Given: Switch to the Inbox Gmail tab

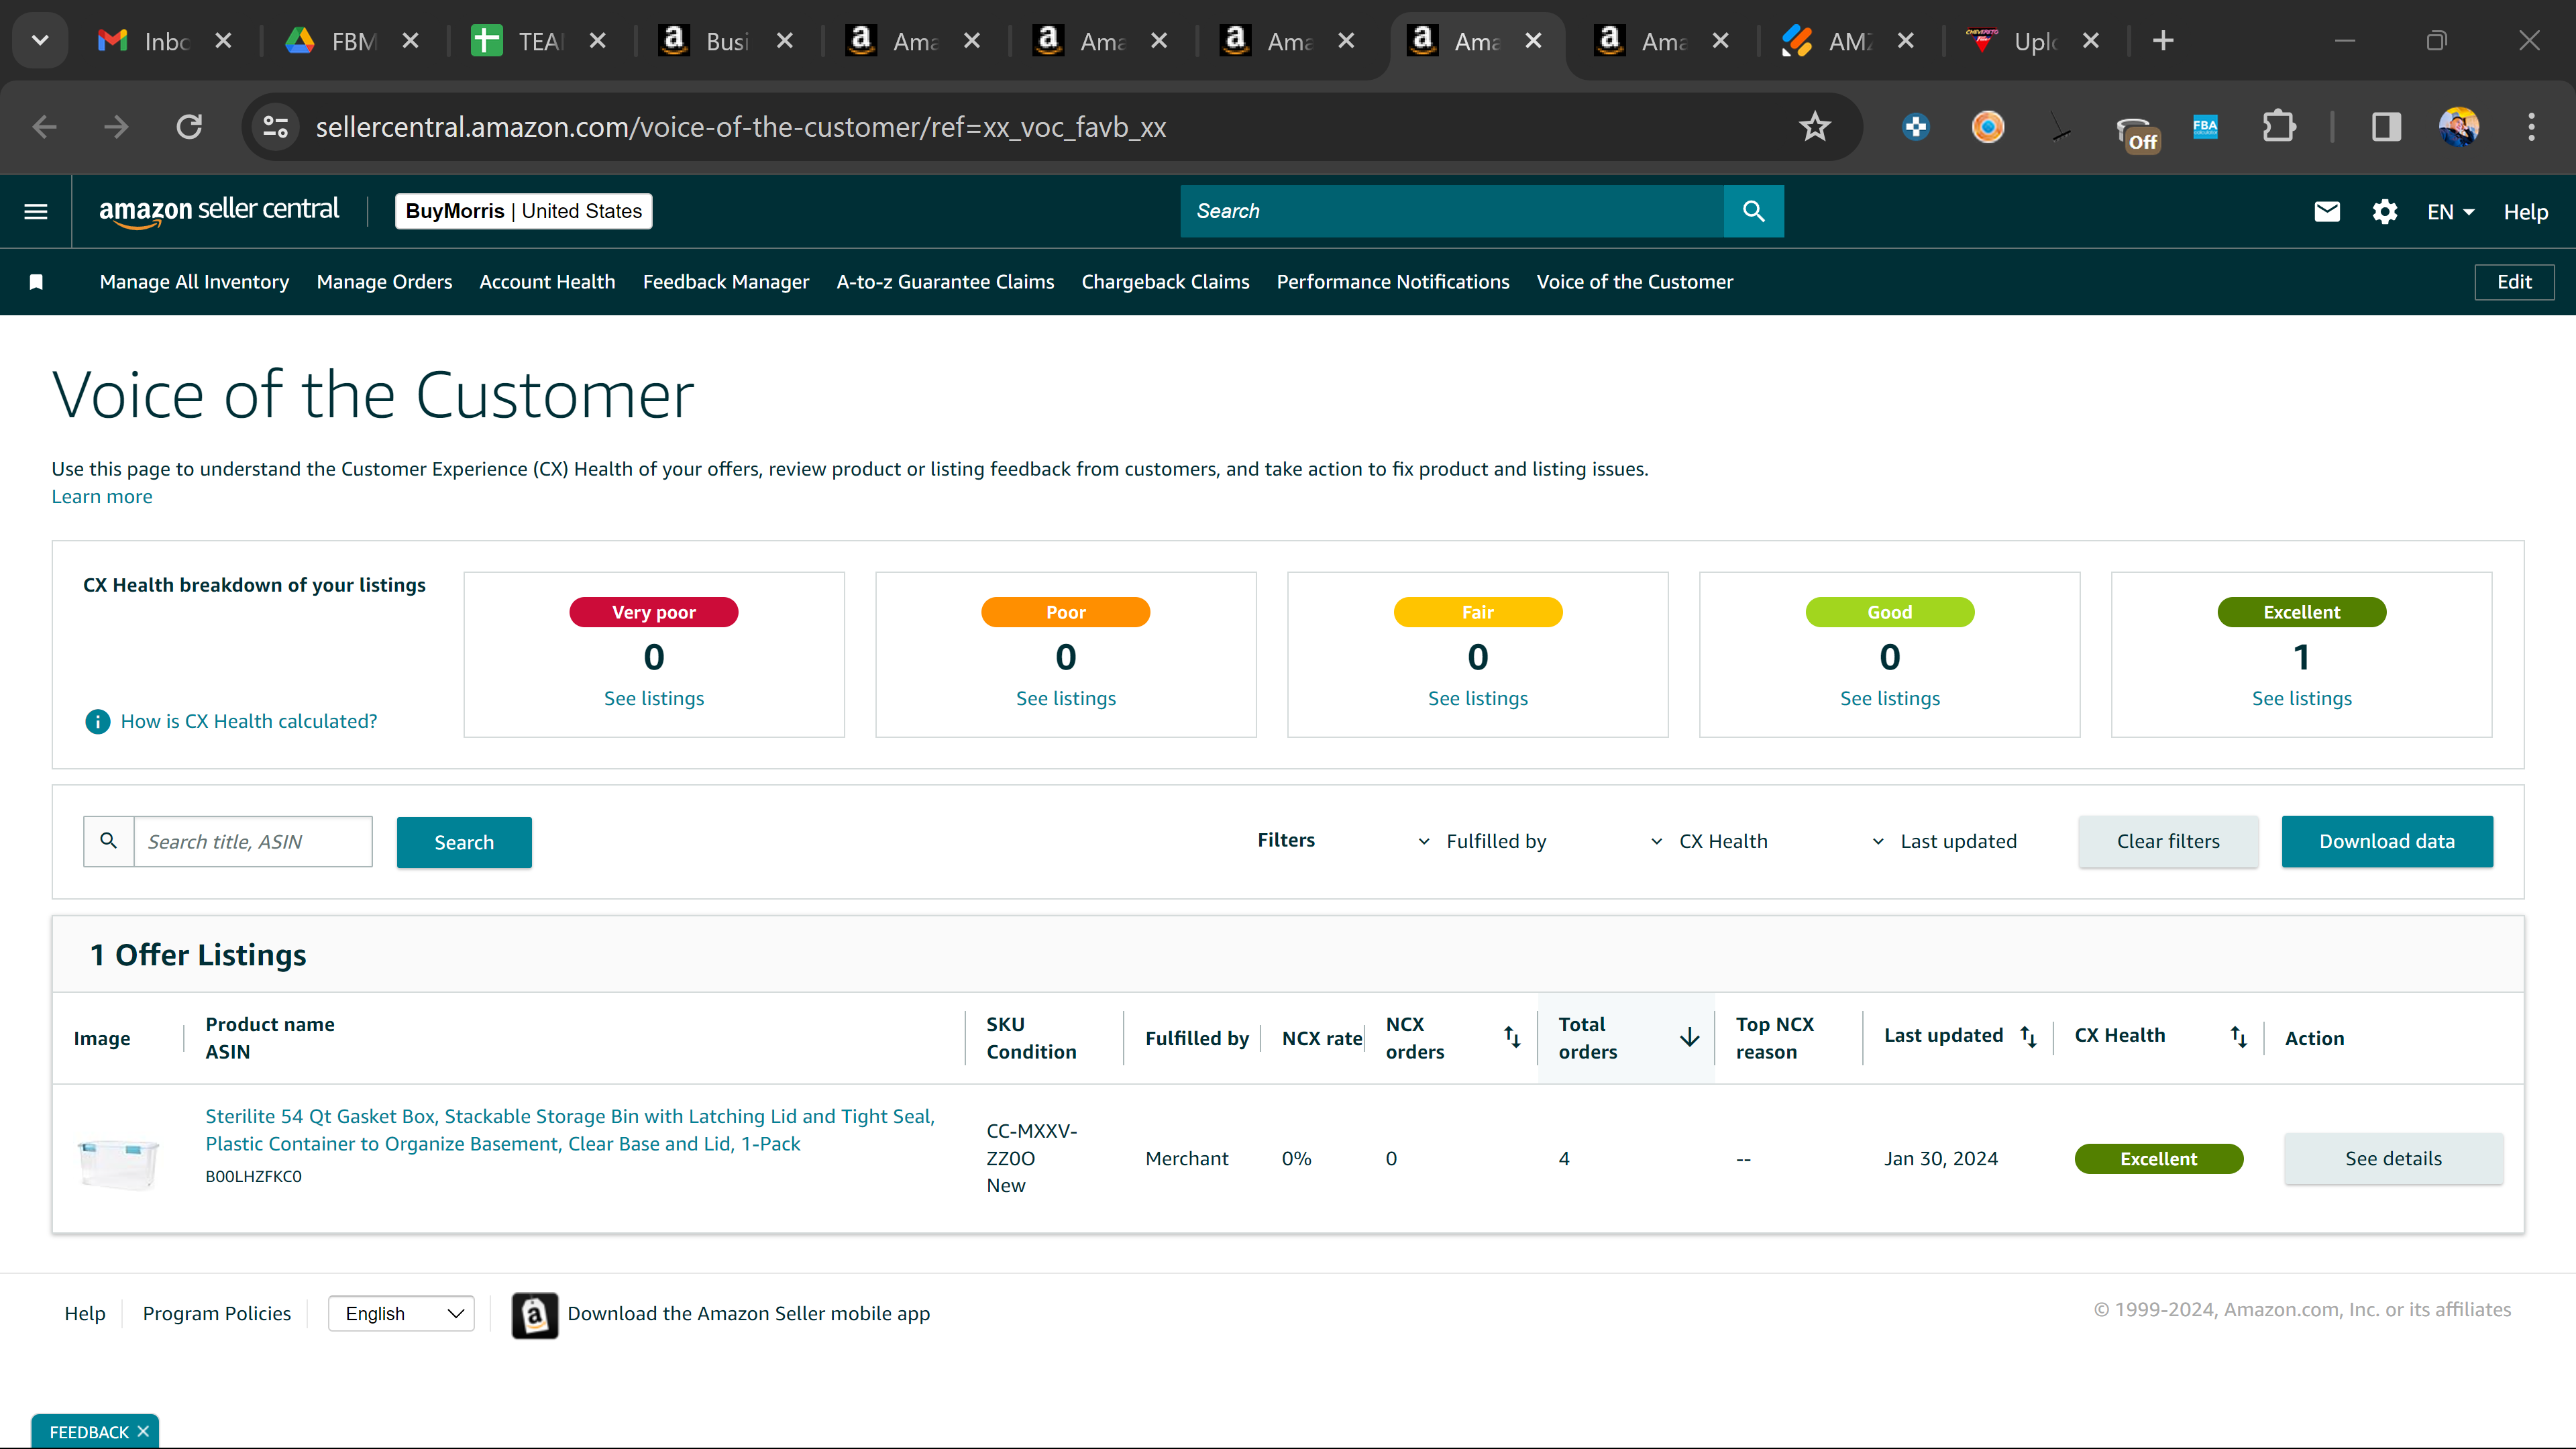Looking at the screenshot, I should pos(165,41).
